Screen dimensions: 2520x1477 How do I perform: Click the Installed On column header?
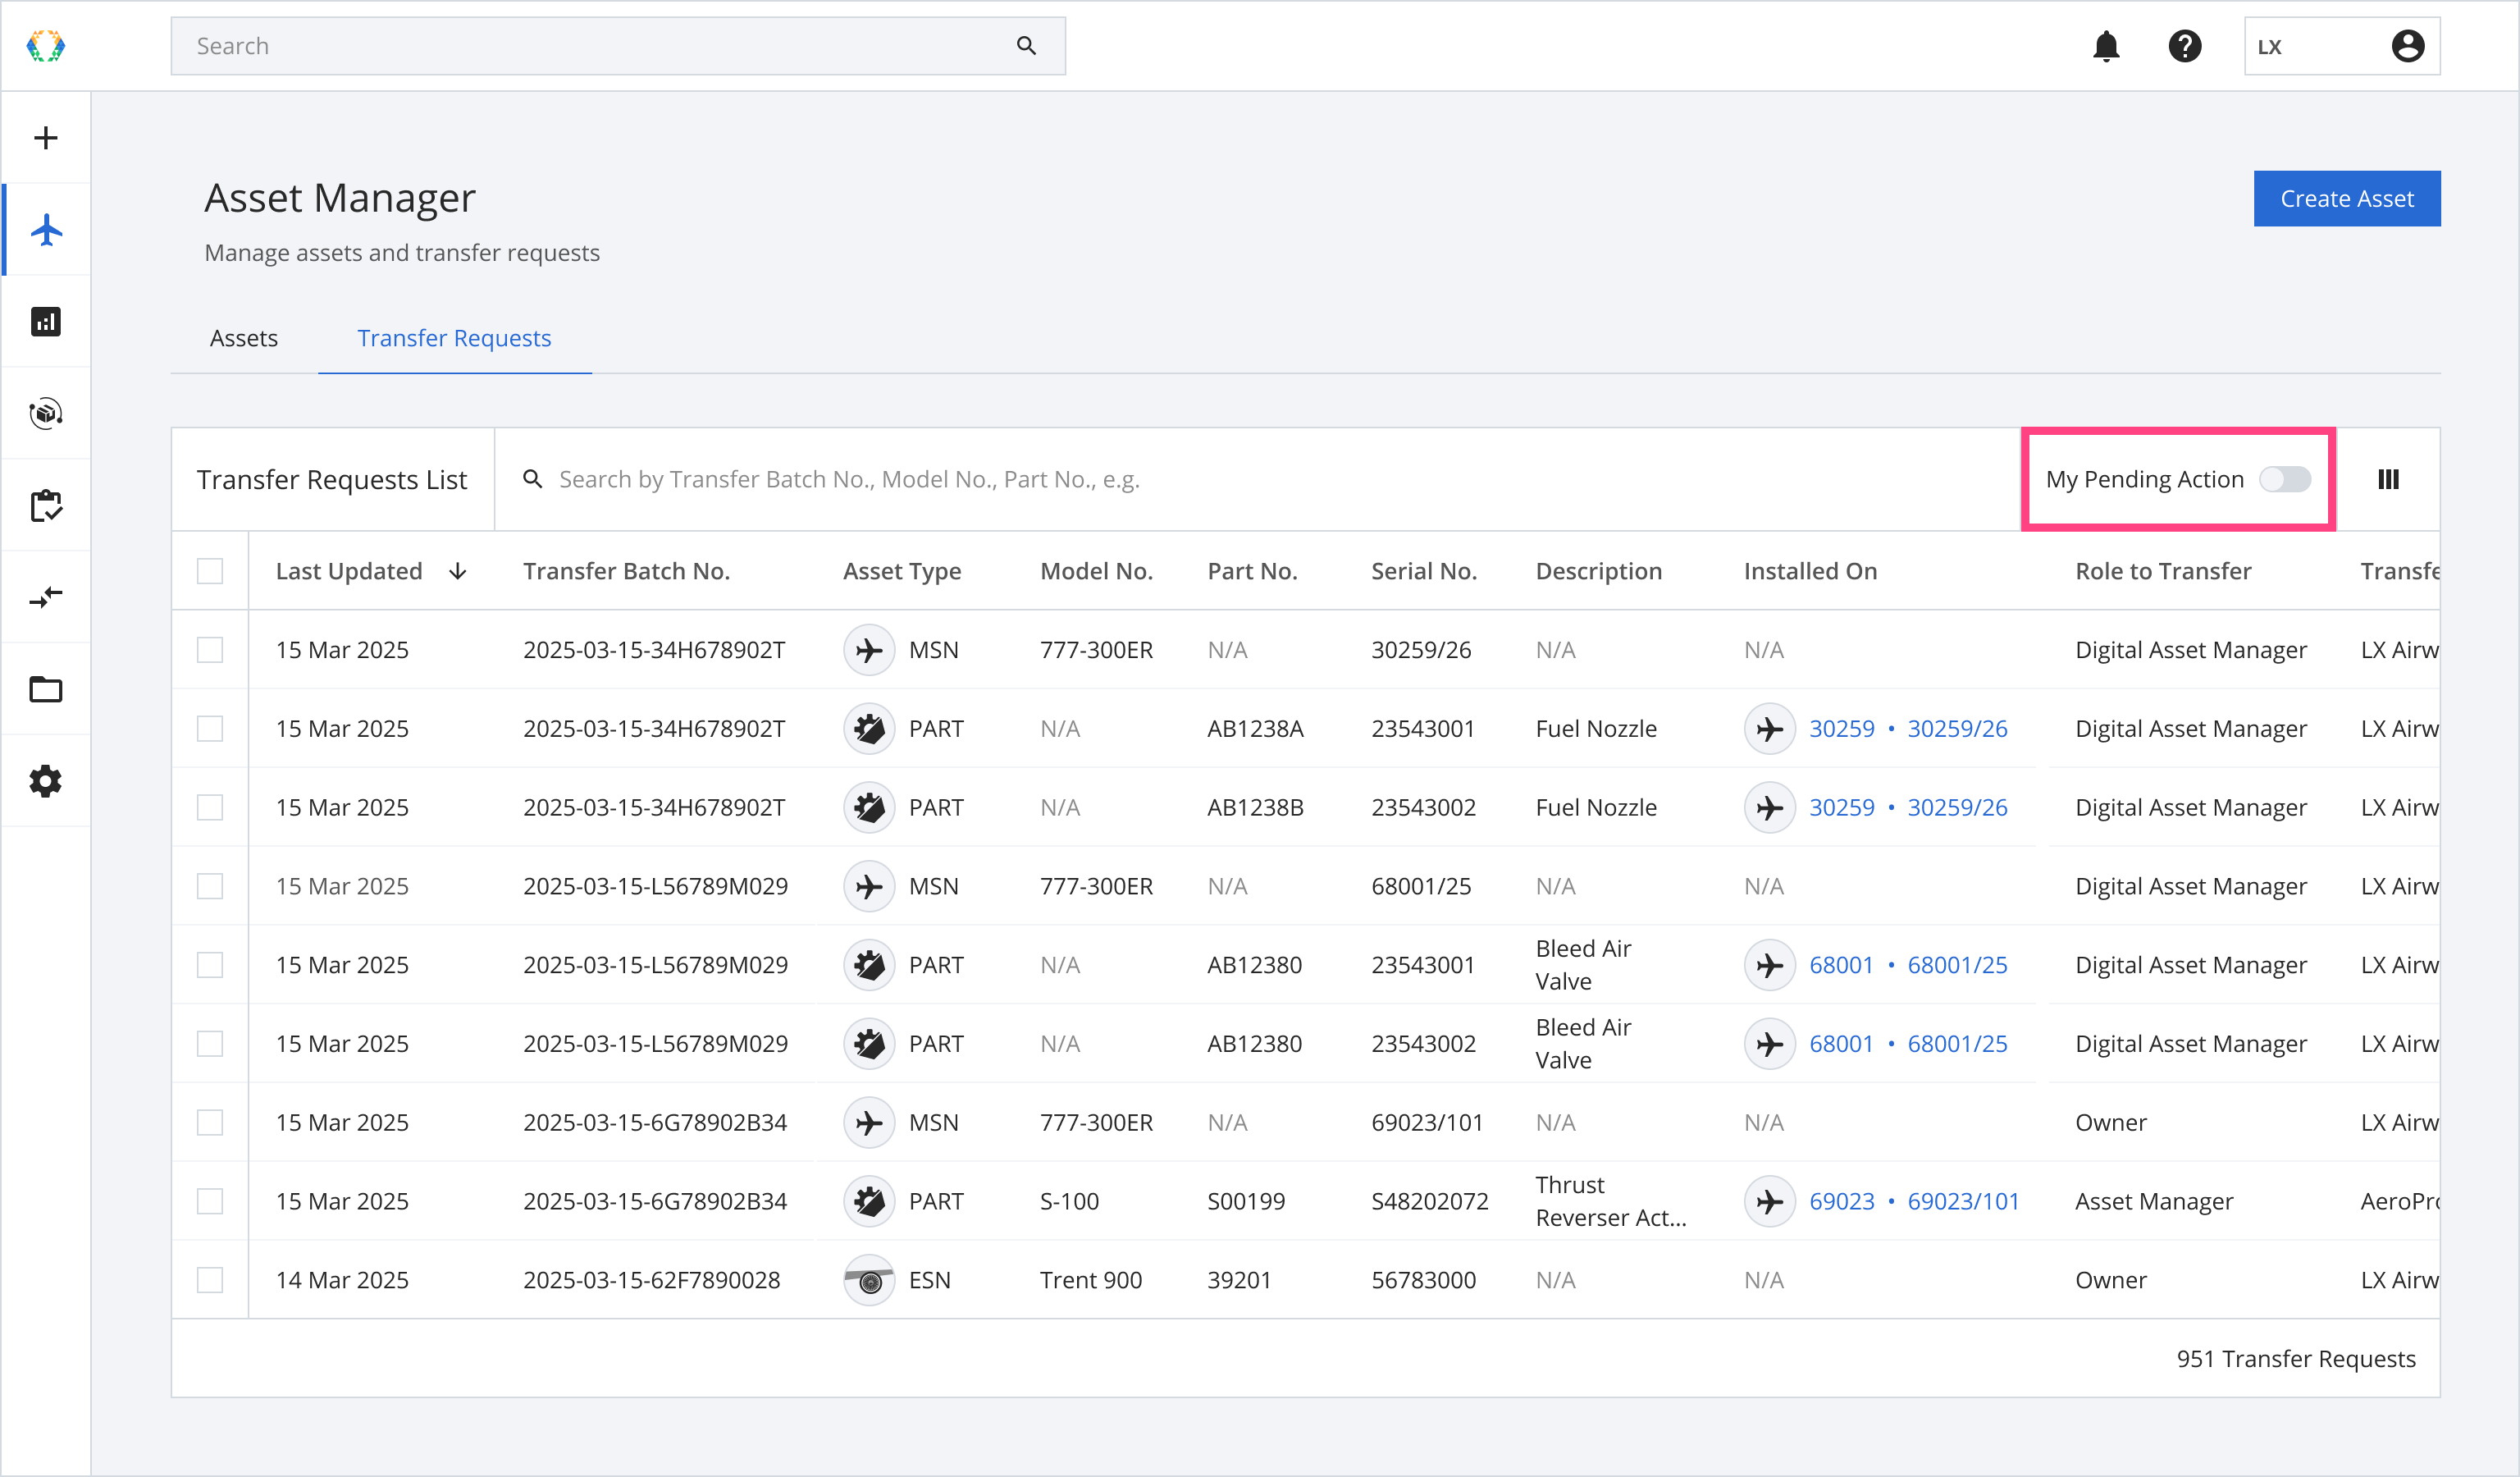pyautogui.click(x=1810, y=571)
